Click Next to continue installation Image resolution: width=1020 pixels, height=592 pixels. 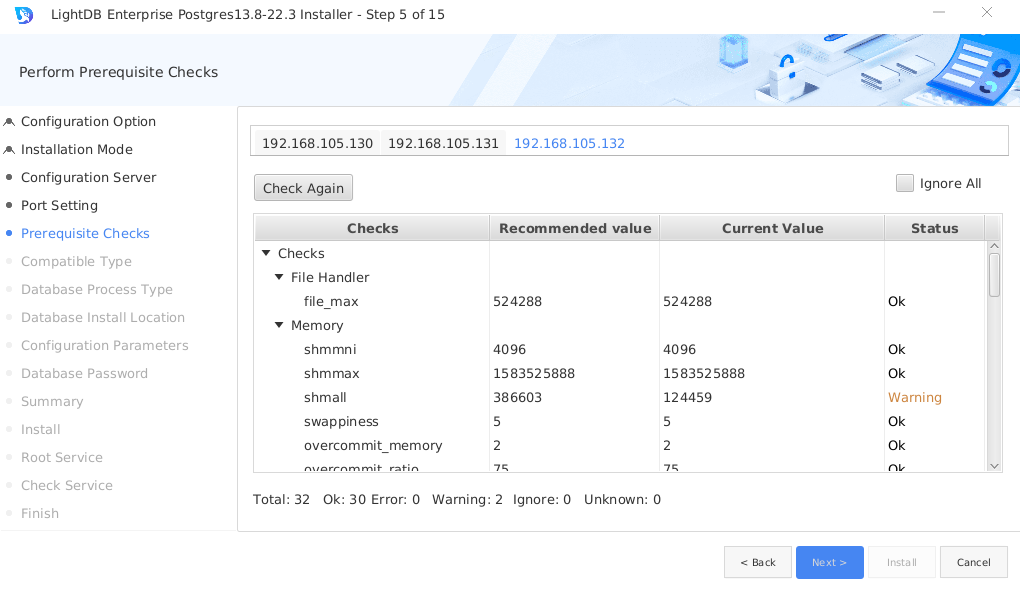pyautogui.click(x=829, y=562)
